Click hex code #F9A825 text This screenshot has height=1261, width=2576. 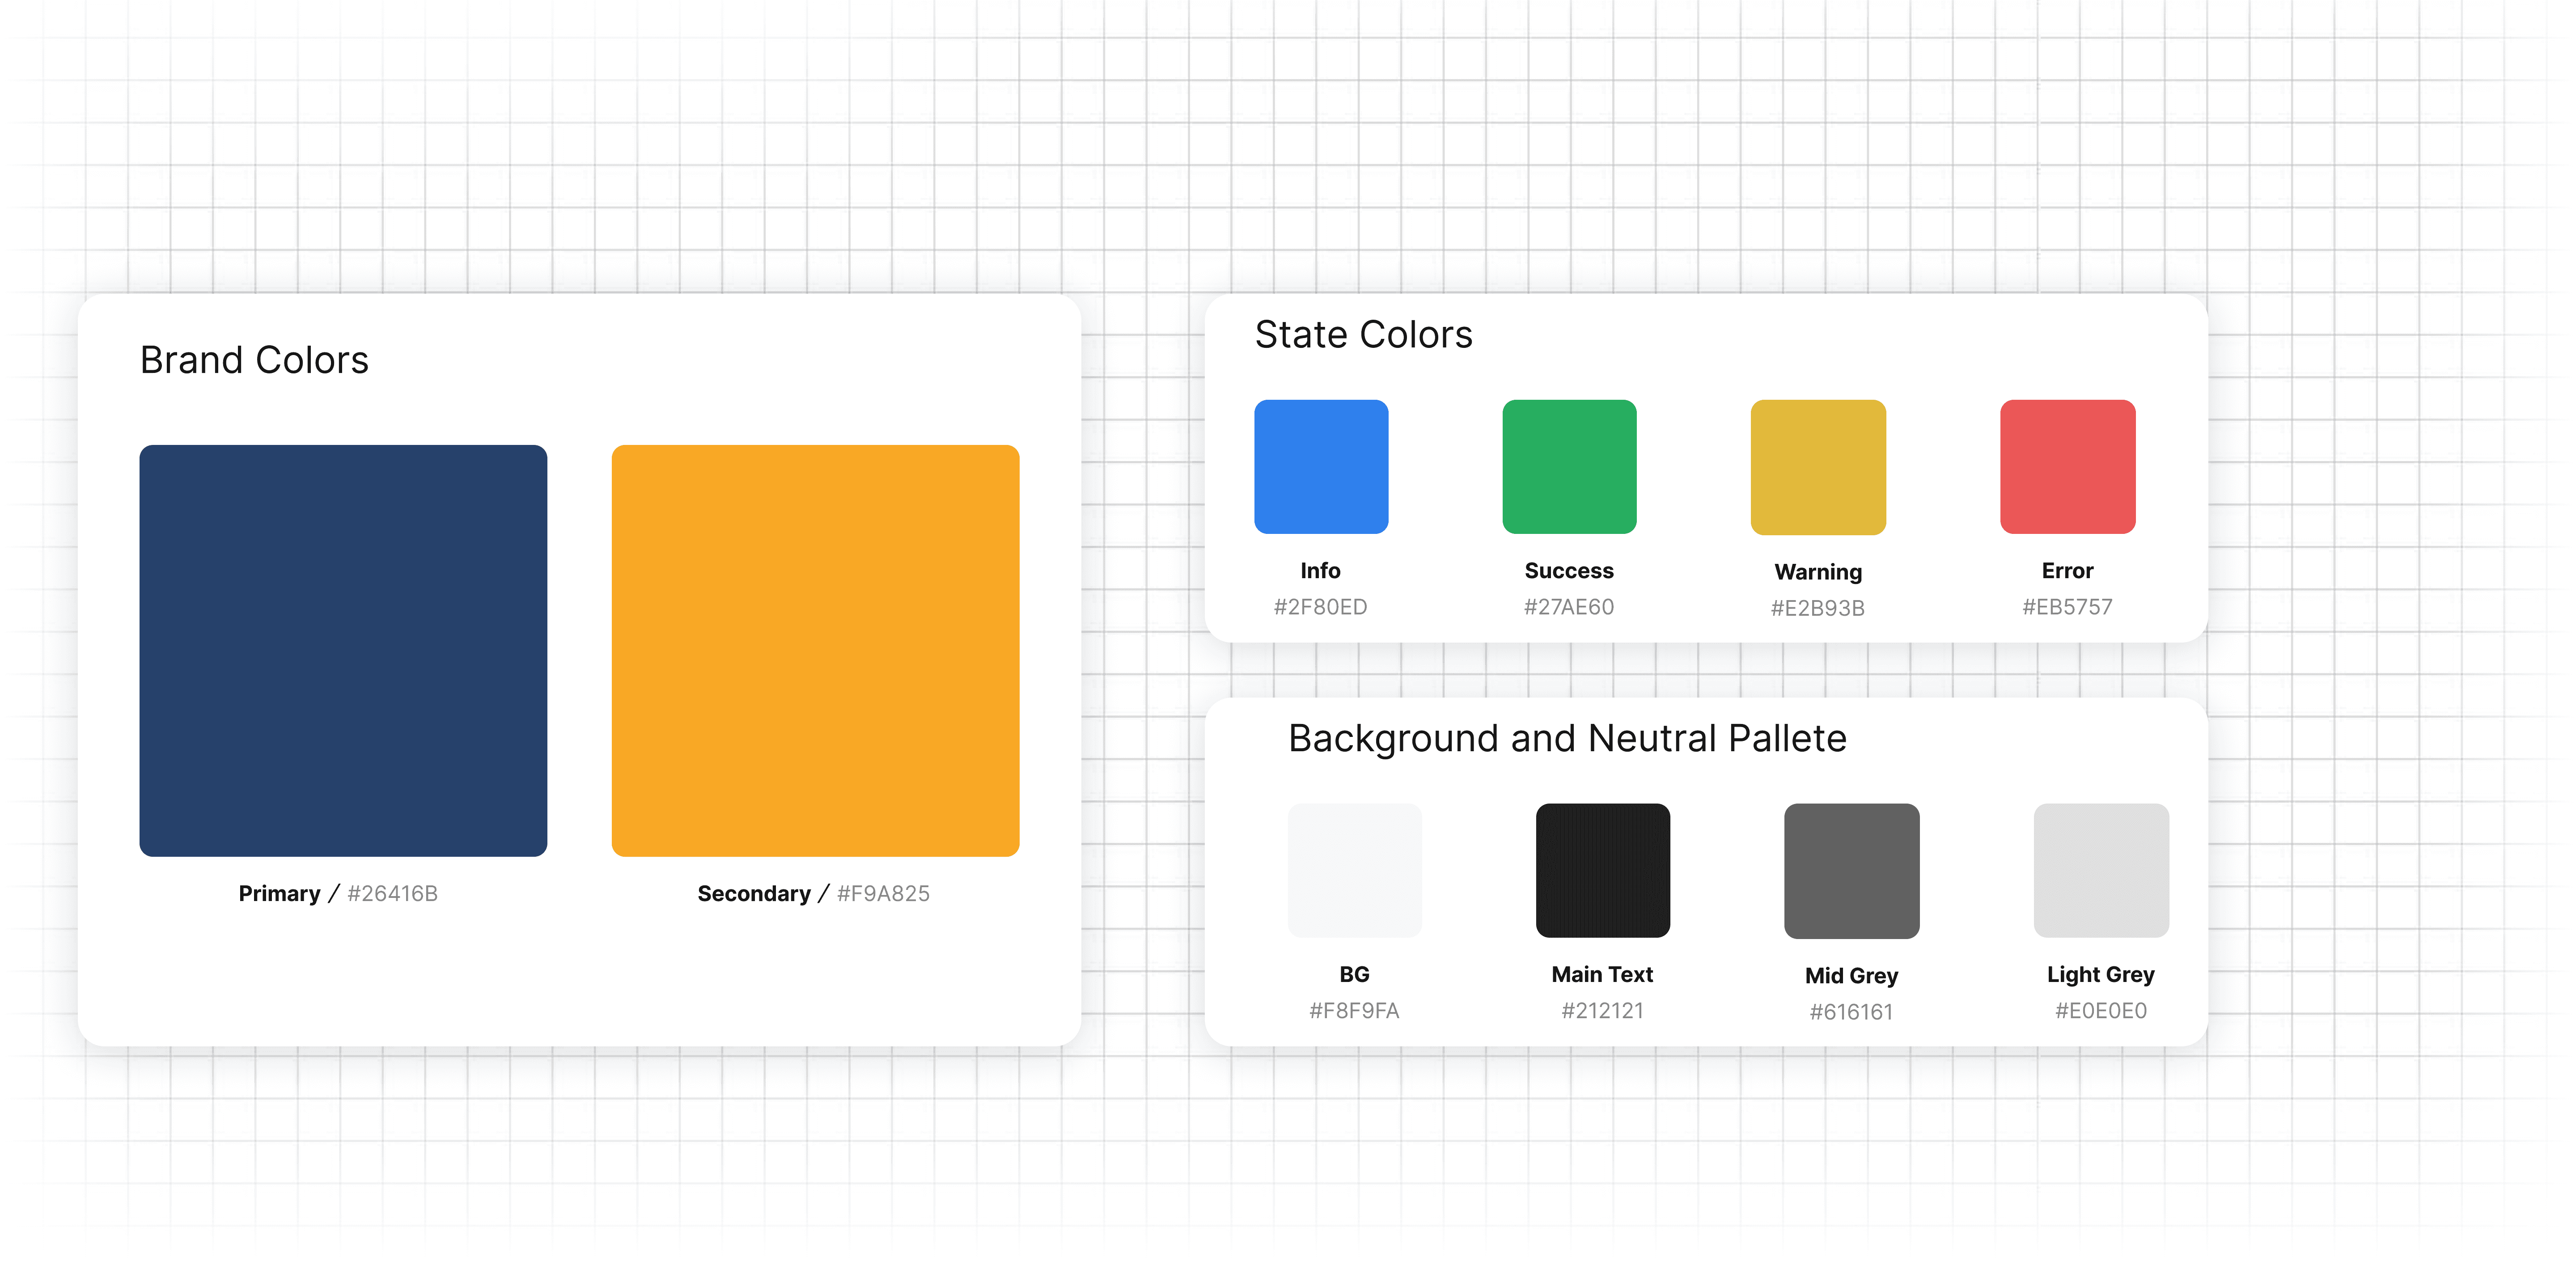pos(883,894)
